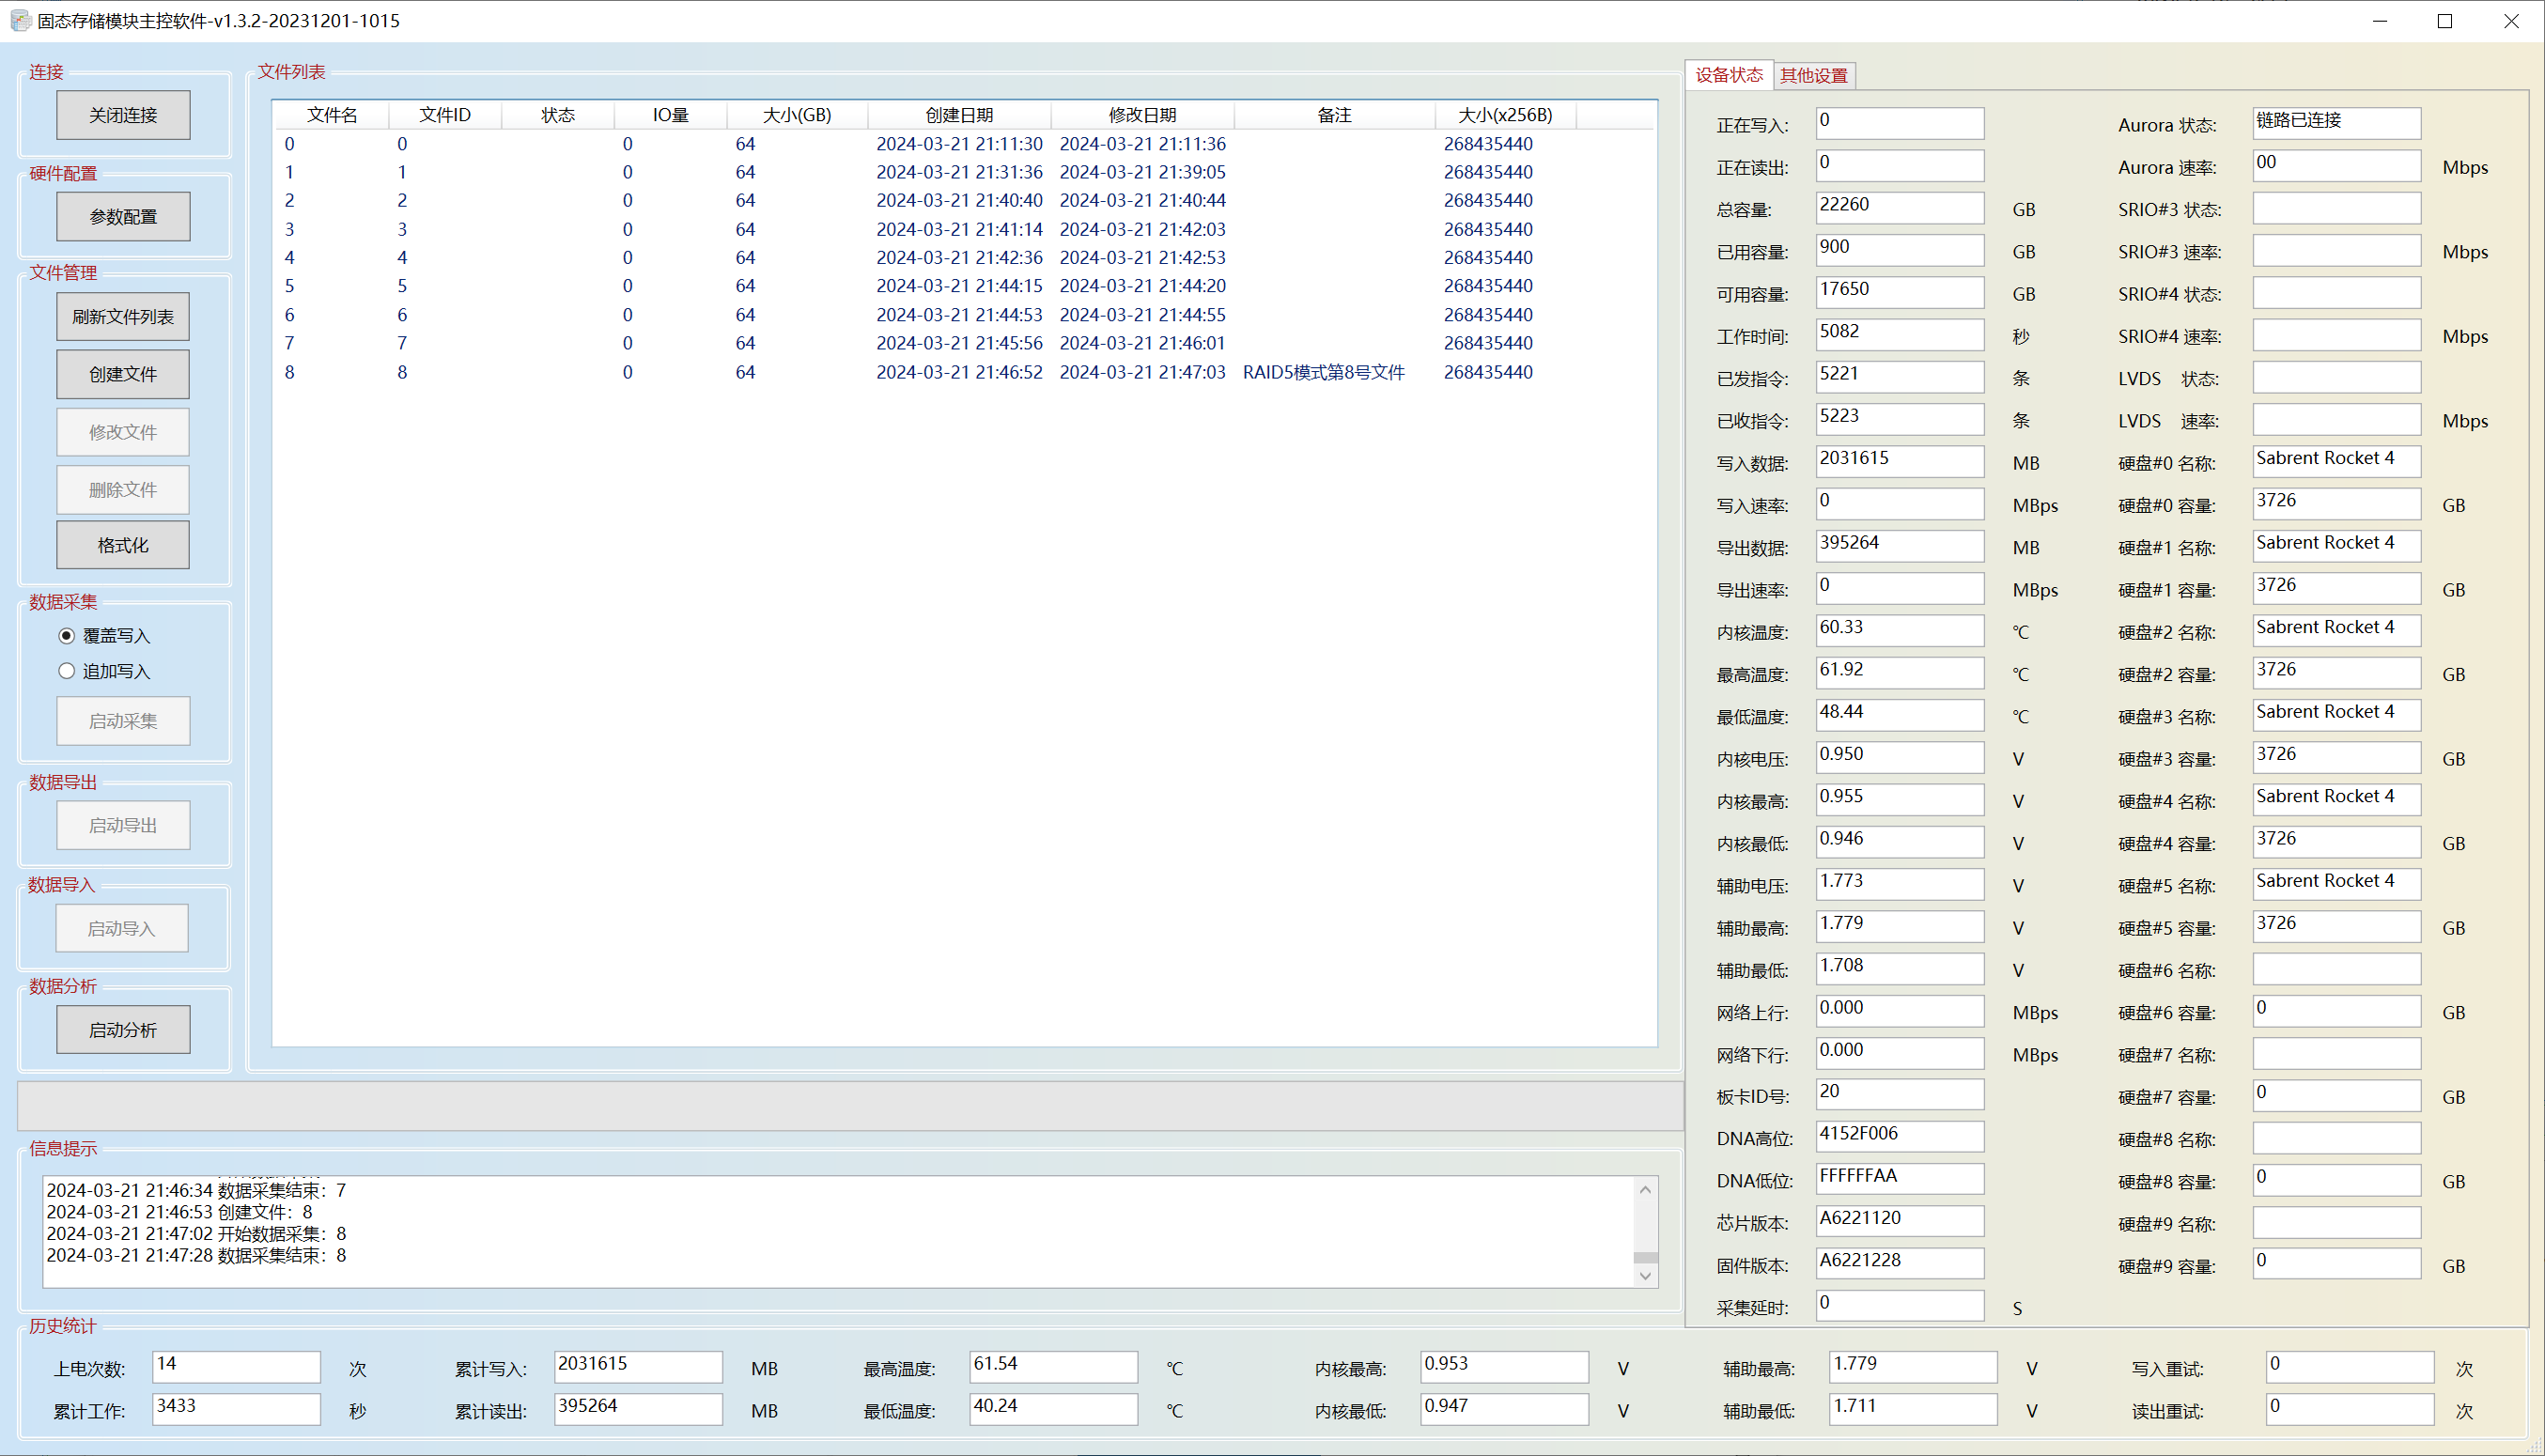Click the 可用容量 field showing 17650
2545x1456 pixels.
pyautogui.click(x=1899, y=292)
